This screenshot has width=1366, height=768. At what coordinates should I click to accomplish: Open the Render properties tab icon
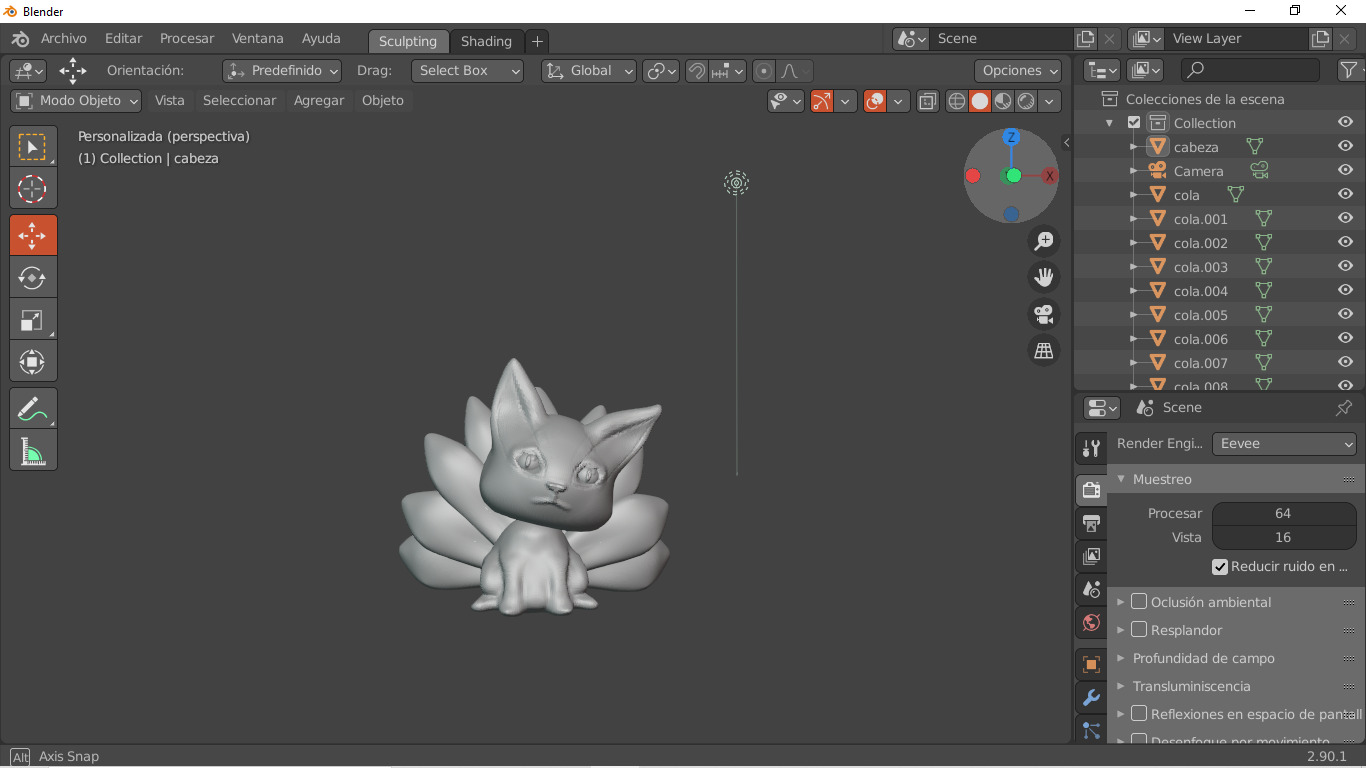click(x=1091, y=490)
